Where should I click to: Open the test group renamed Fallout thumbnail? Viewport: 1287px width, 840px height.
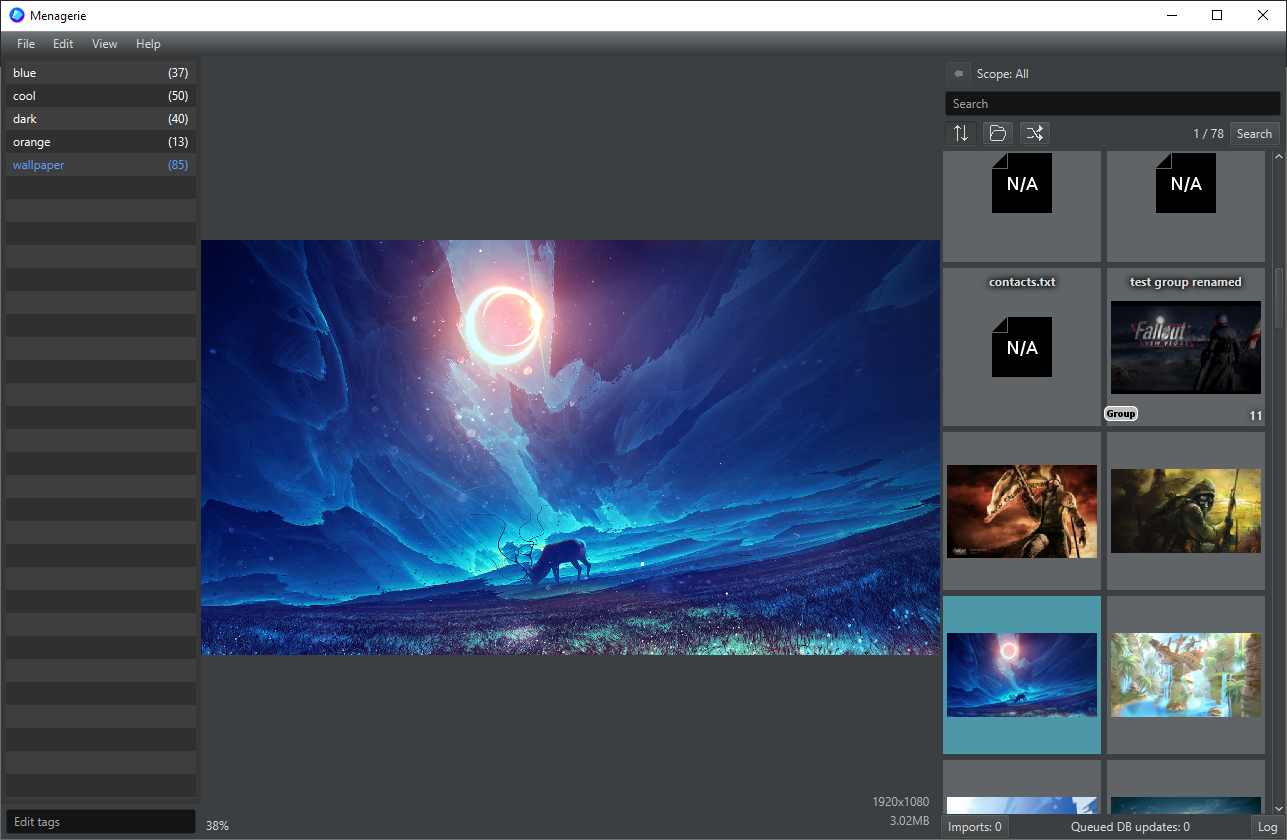1186,347
